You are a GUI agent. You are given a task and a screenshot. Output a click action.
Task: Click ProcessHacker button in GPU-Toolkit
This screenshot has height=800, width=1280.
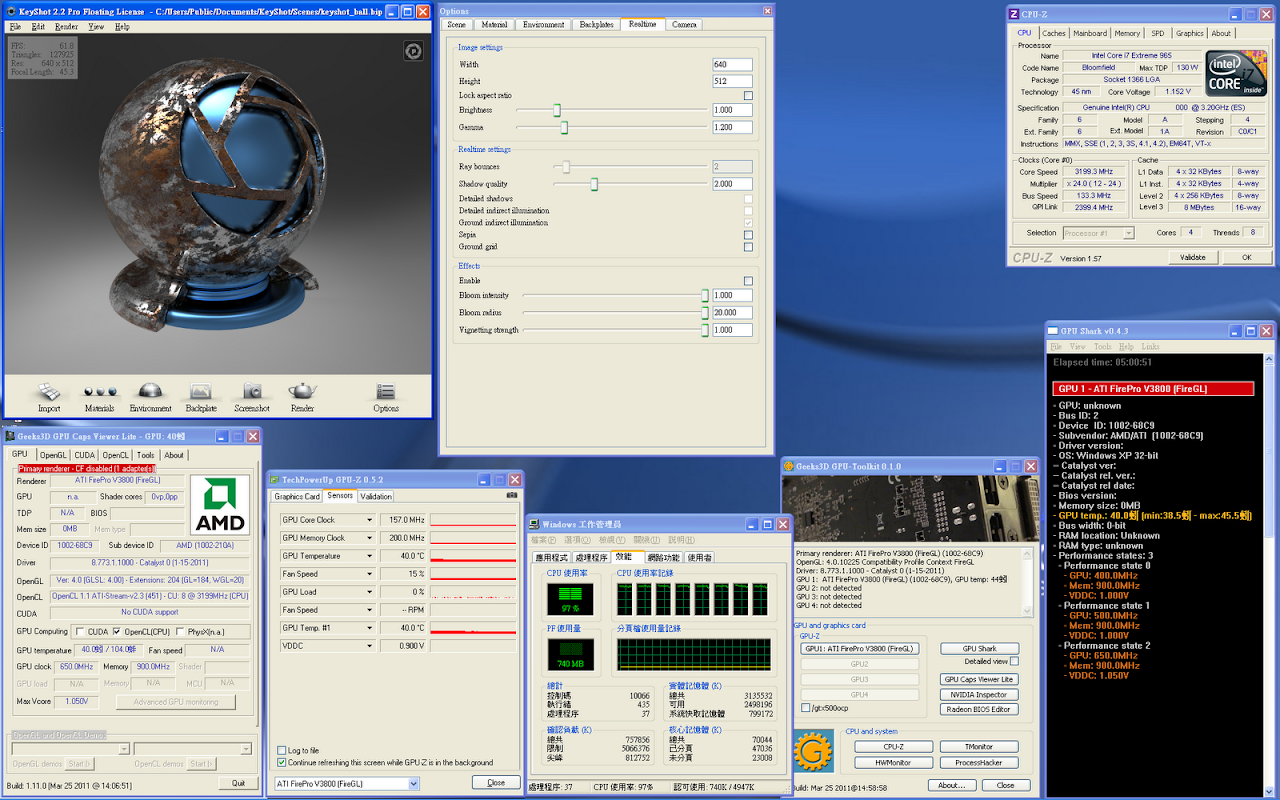tap(979, 762)
